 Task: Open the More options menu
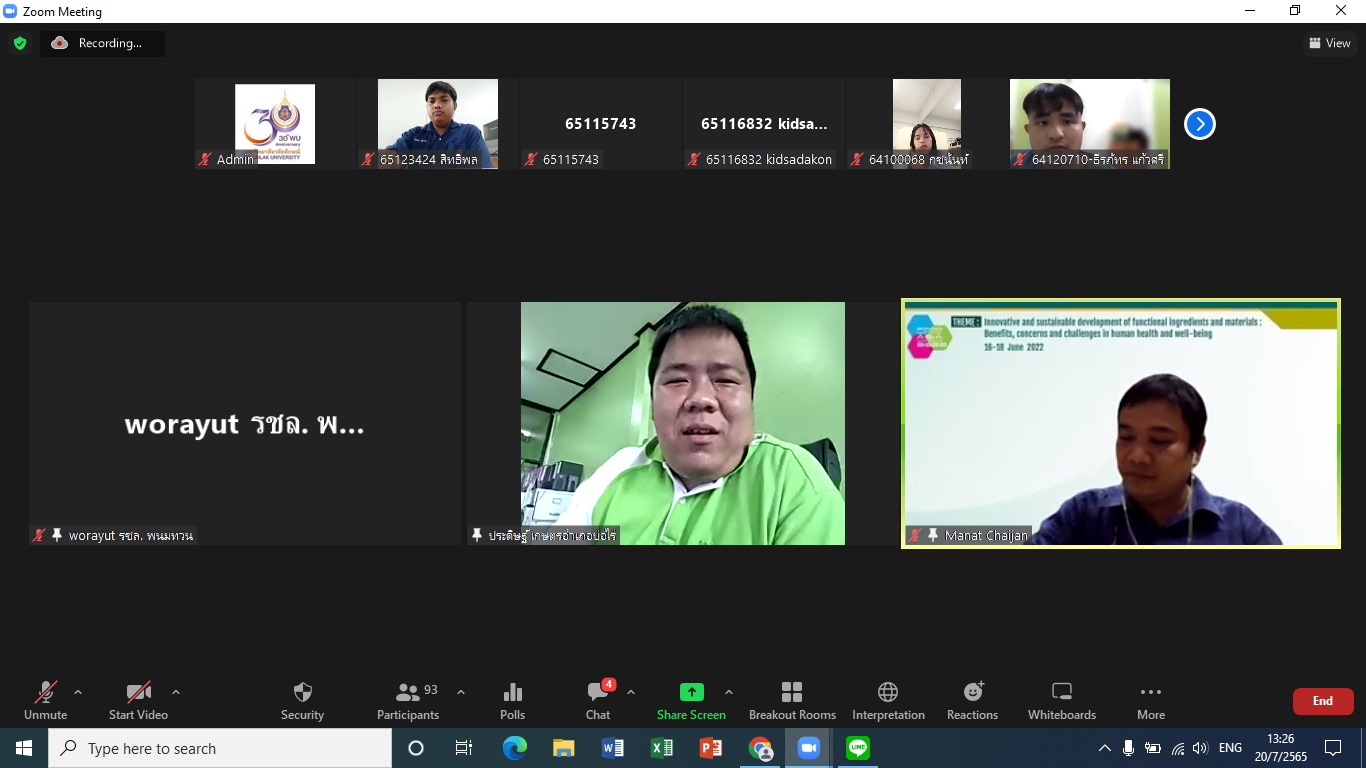coord(1151,700)
